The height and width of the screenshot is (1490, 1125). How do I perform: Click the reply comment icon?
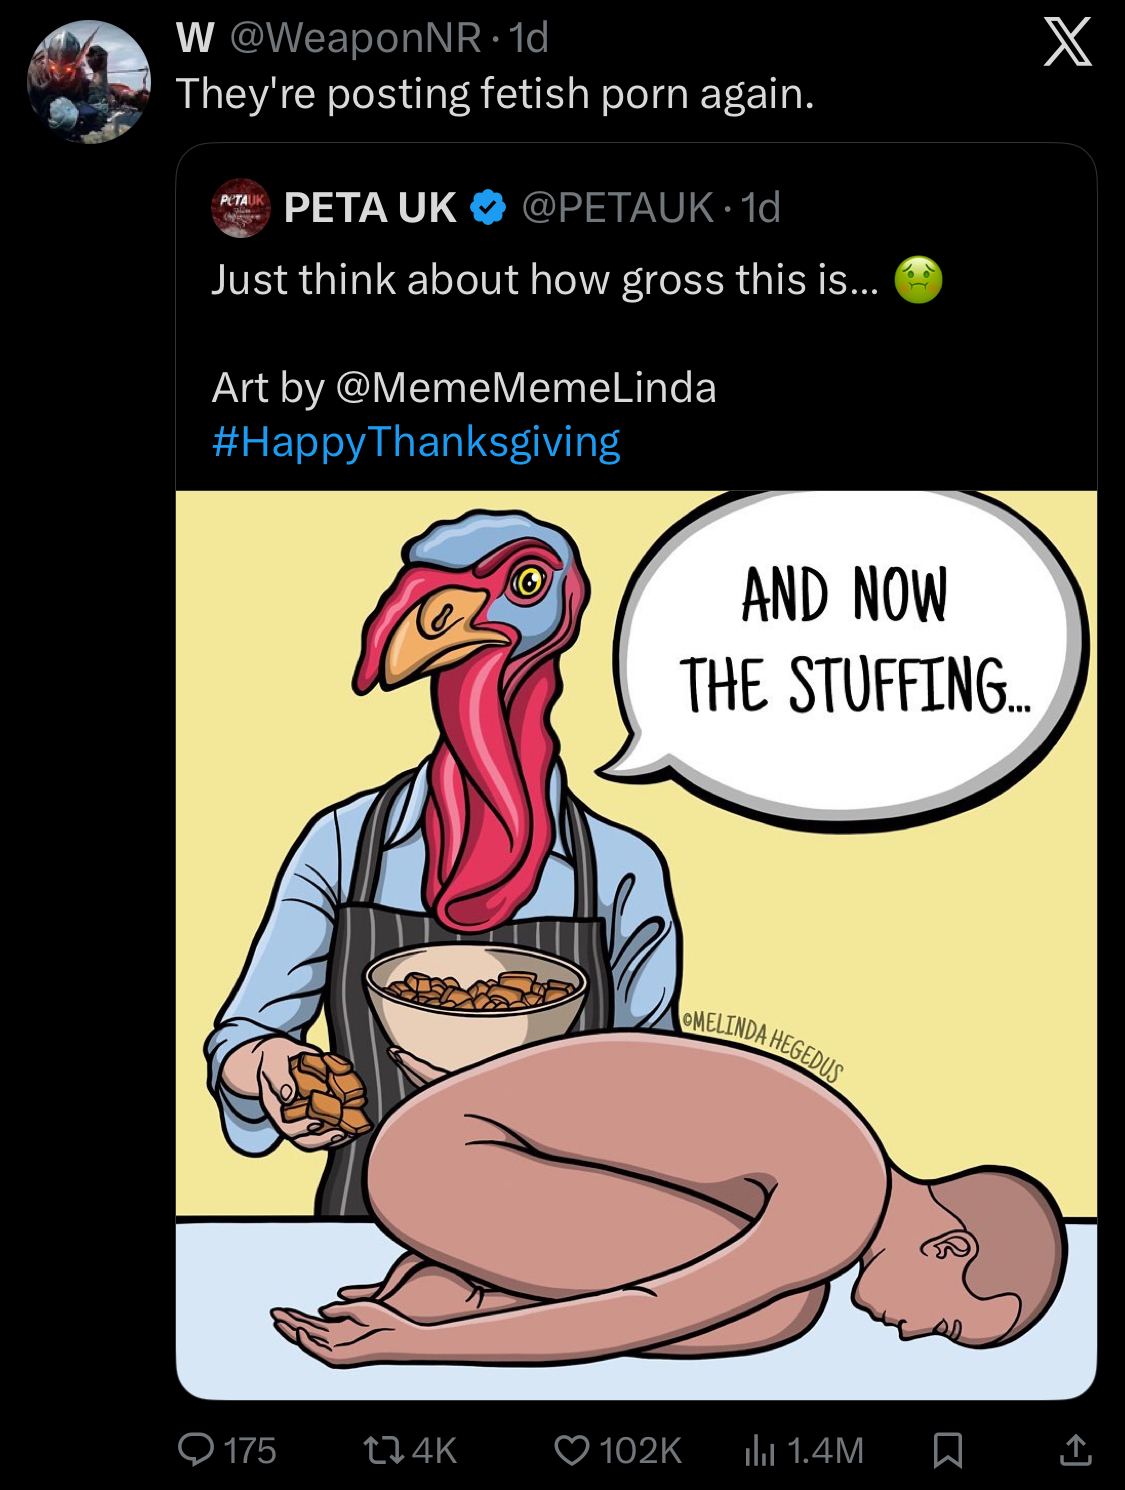pyautogui.click(x=196, y=1449)
